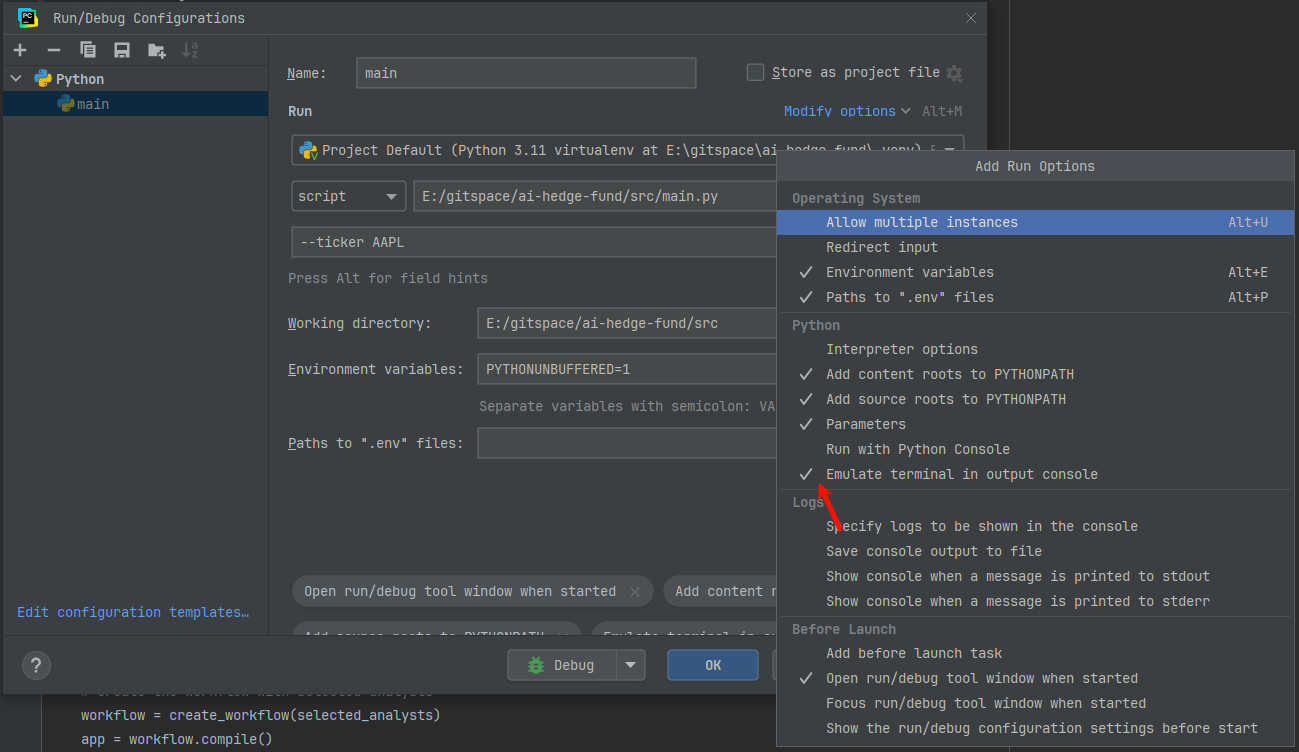The image size is (1299, 752).
Task: Choose Interpreter options in Python section
Action: tap(1035, 349)
